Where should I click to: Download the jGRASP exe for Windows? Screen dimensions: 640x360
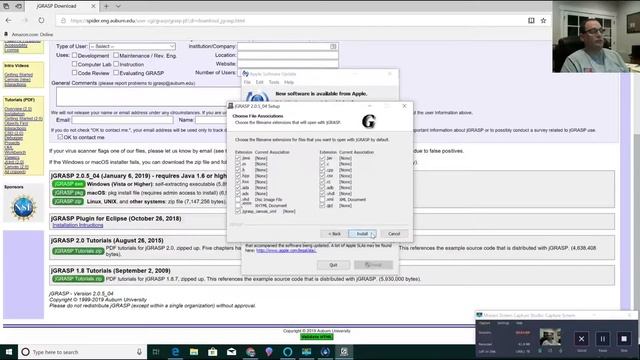[69, 184]
